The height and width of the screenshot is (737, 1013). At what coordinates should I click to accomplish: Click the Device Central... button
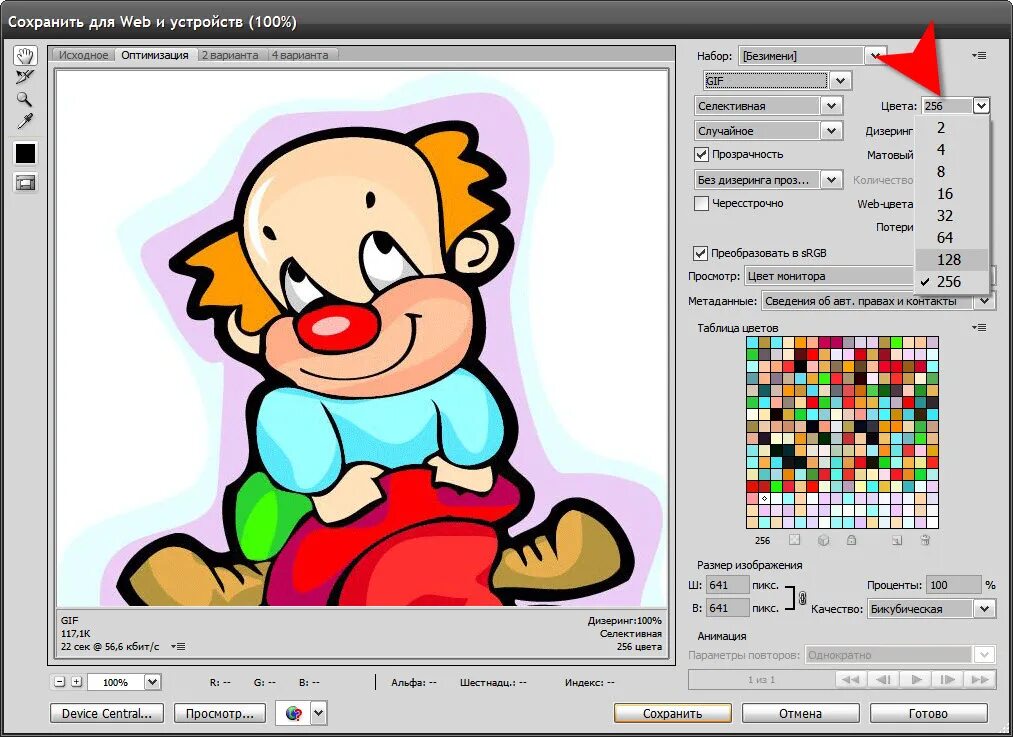[107, 713]
